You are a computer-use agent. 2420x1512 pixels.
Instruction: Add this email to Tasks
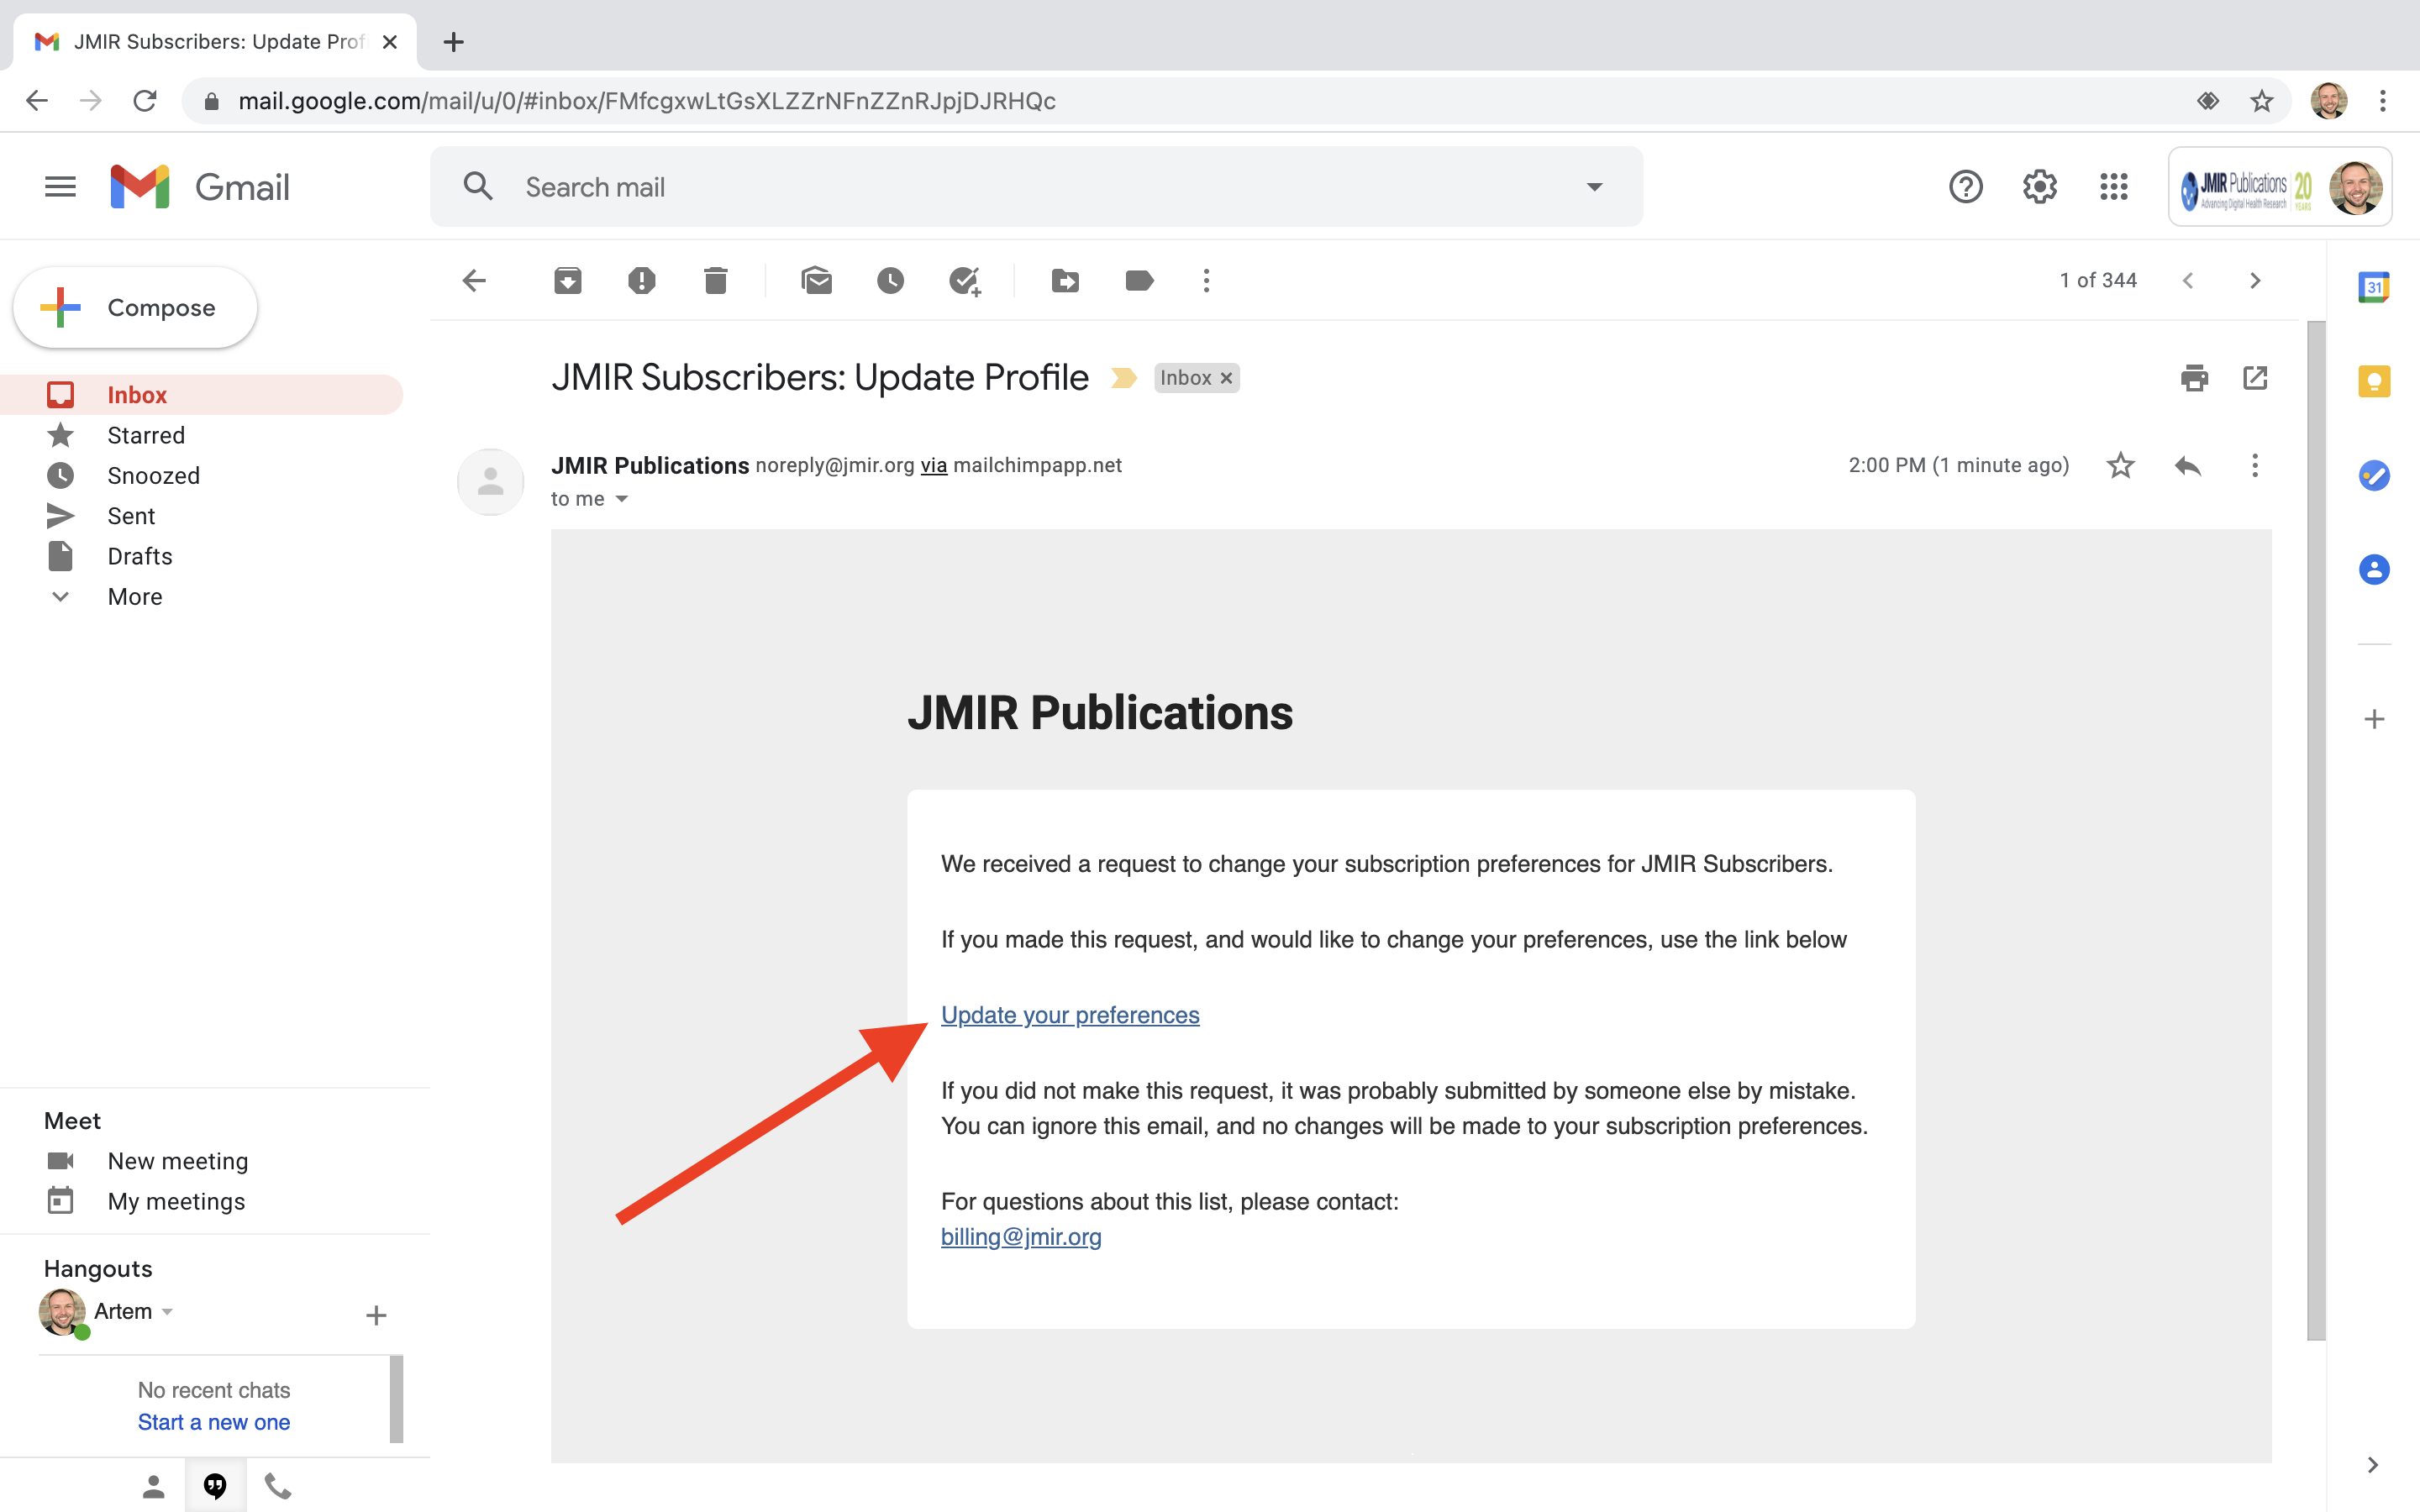point(964,281)
